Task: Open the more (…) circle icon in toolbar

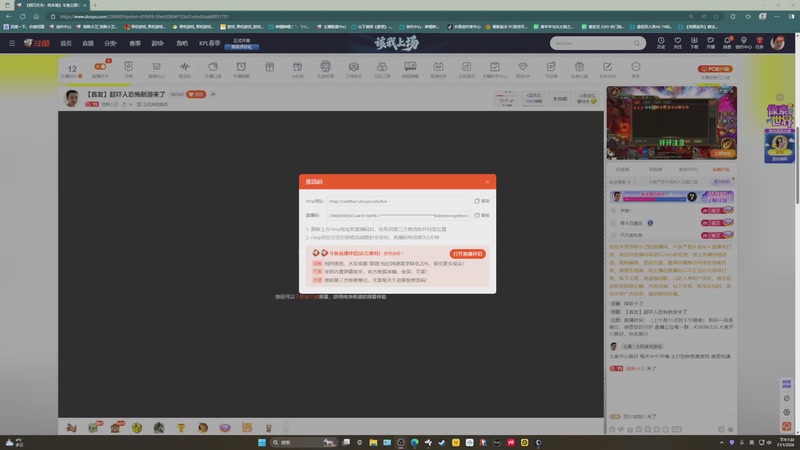Action: 635,67
